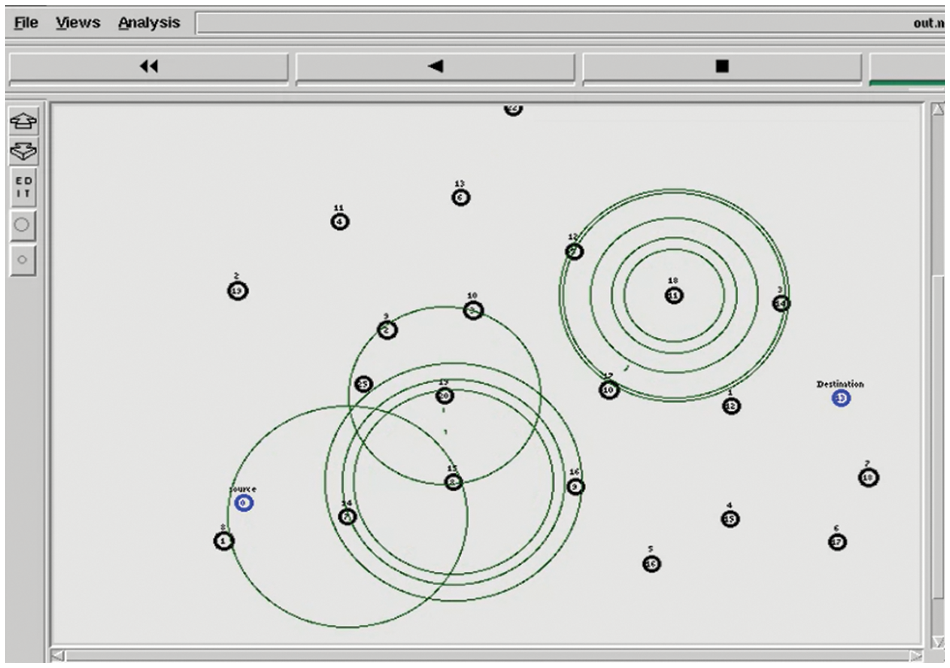
Task: Click the node labeled 16 above it
Action: pyautogui.click(x=575, y=486)
